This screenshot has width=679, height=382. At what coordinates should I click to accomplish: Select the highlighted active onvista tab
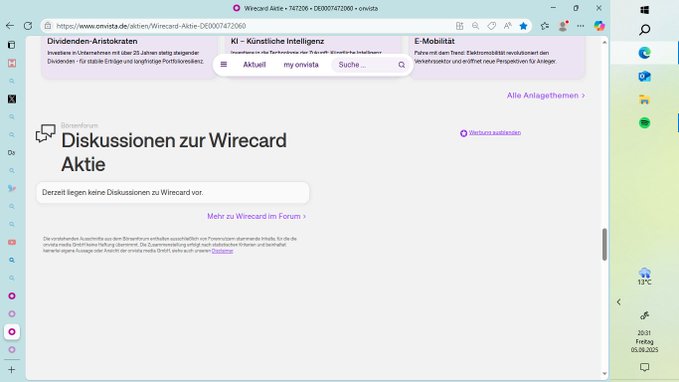coord(12,332)
